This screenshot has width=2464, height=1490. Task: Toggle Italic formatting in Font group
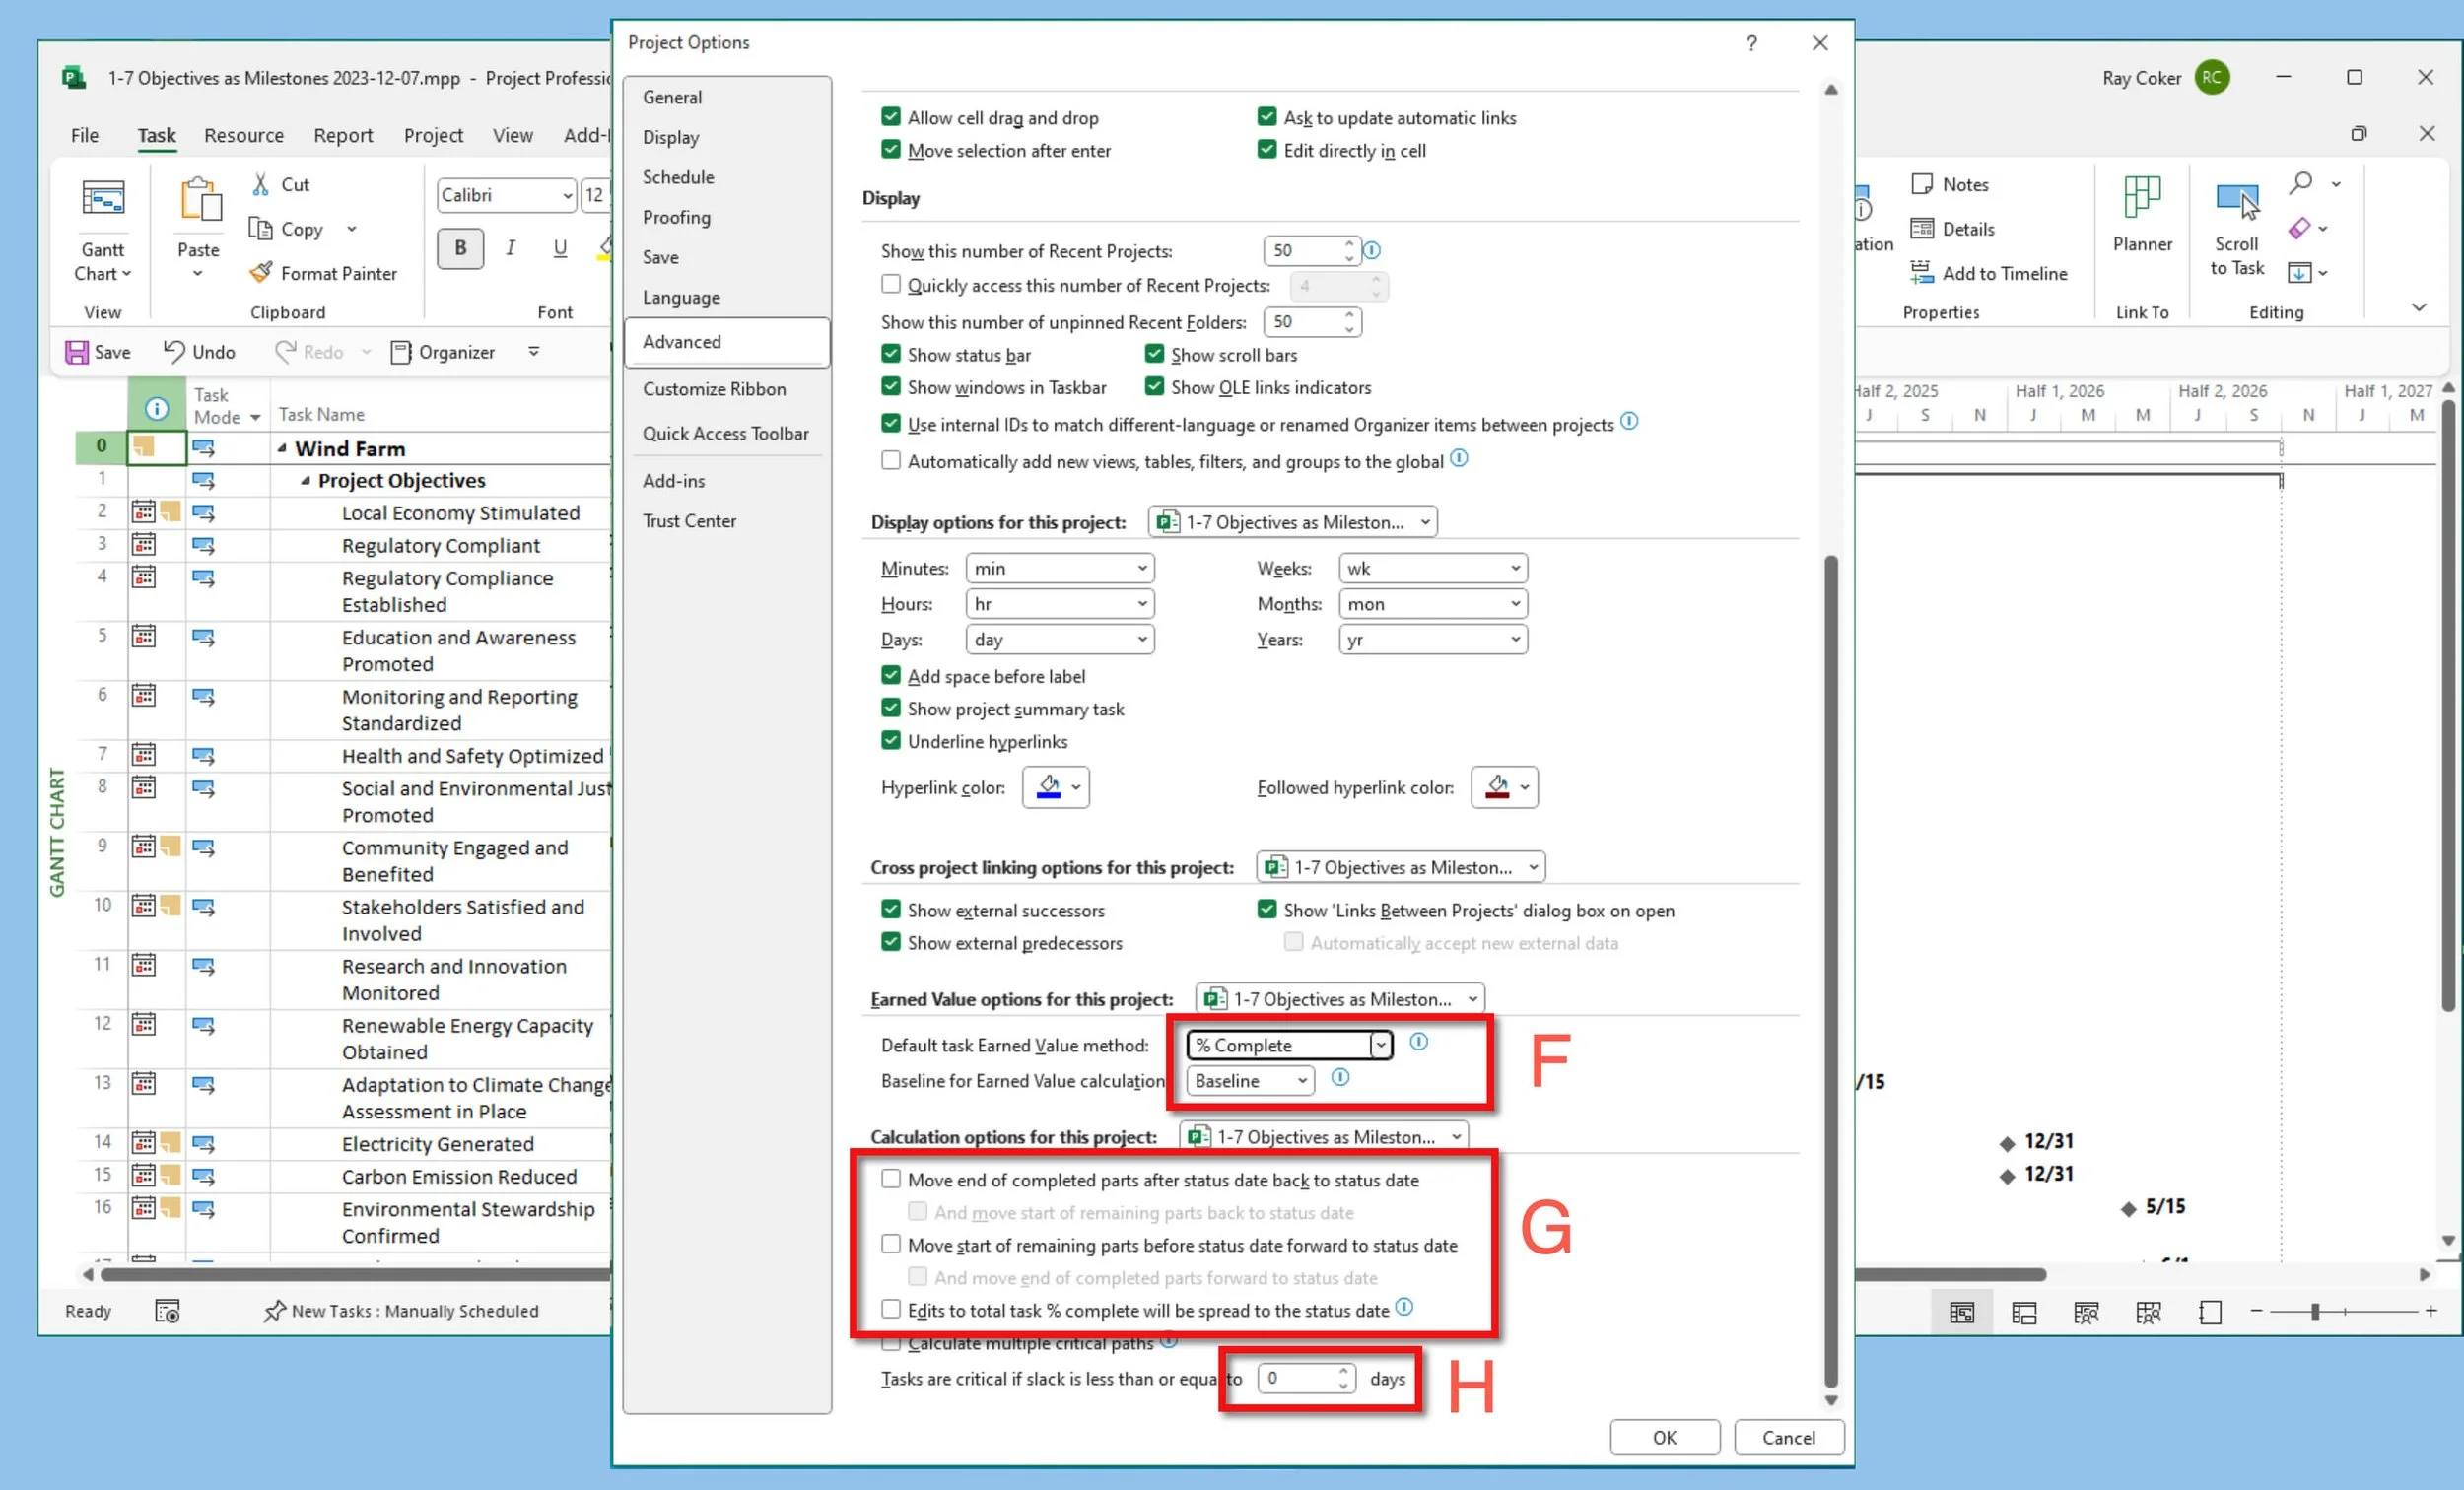(510, 248)
